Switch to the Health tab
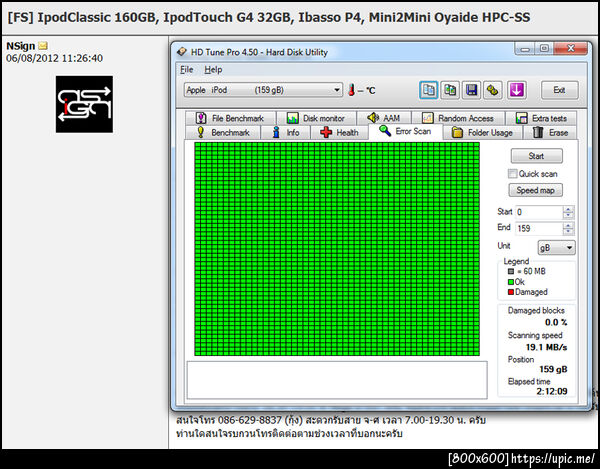Screen dimensions: 600x469 339,132
